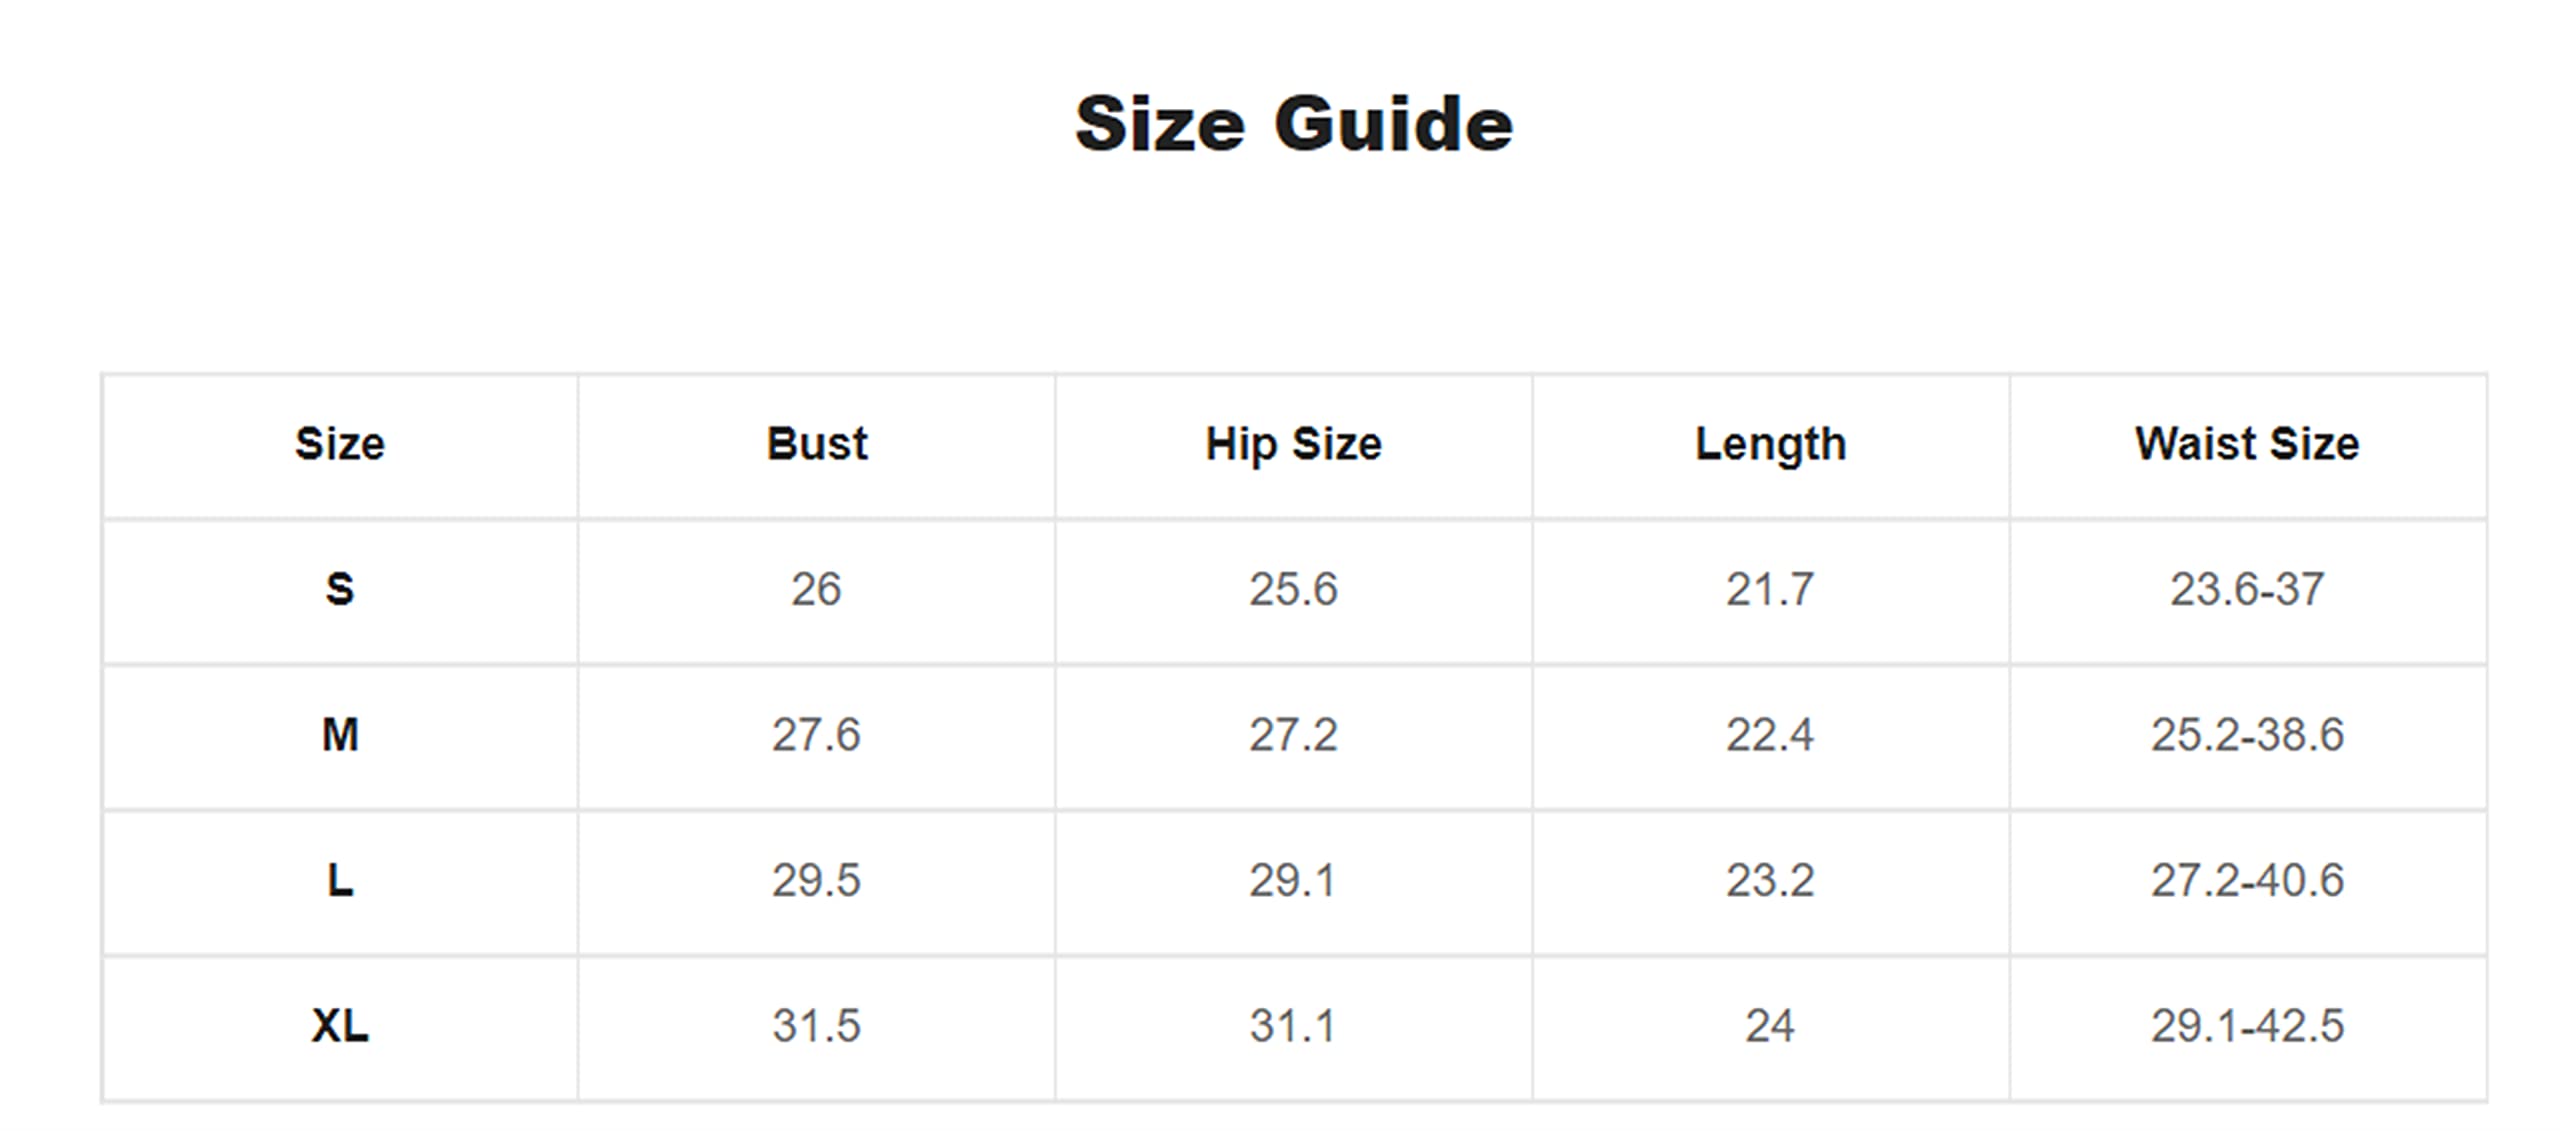Click bust value 26 for size S

(x=816, y=589)
